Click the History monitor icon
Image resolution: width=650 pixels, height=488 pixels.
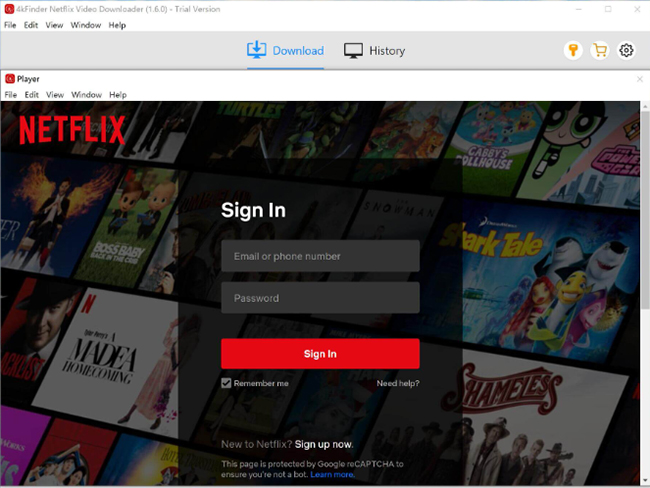point(353,51)
